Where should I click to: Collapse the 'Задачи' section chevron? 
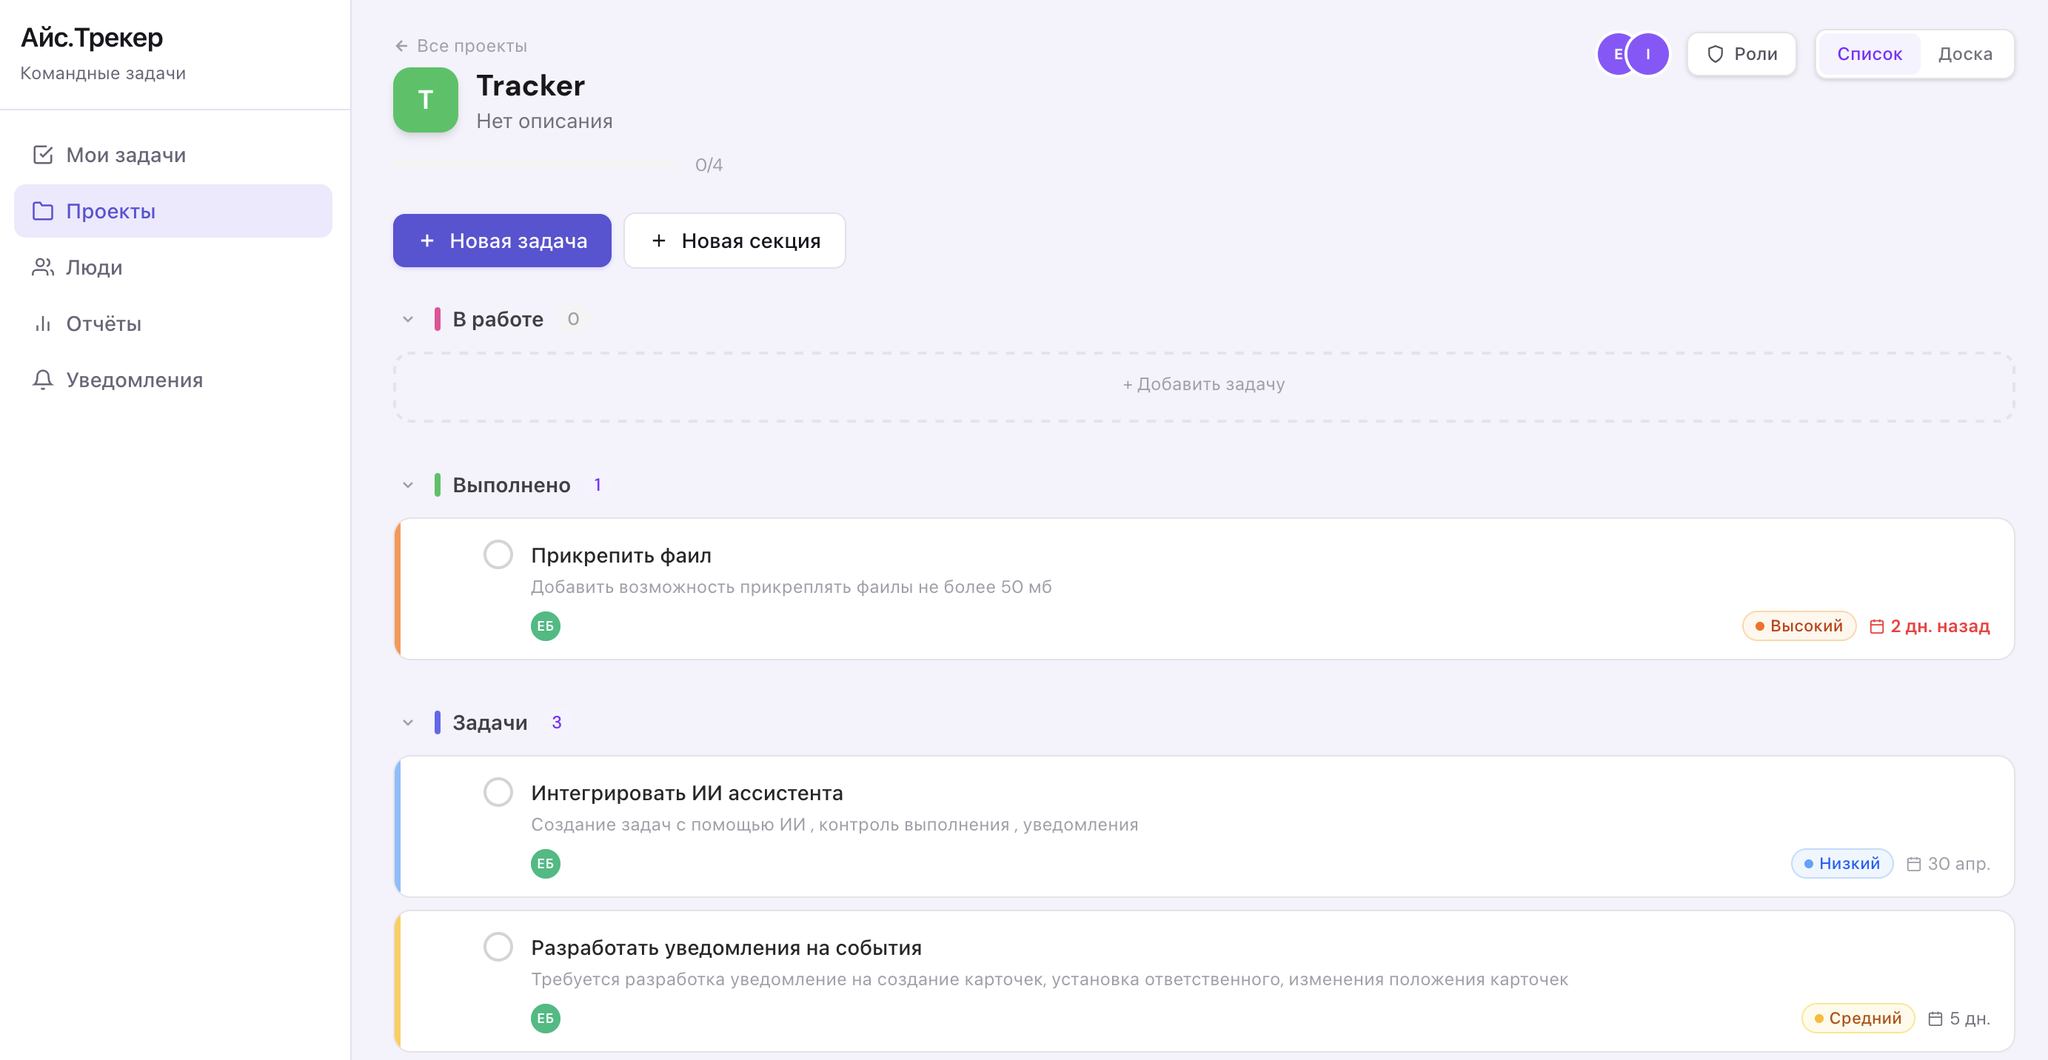[408, 723]
